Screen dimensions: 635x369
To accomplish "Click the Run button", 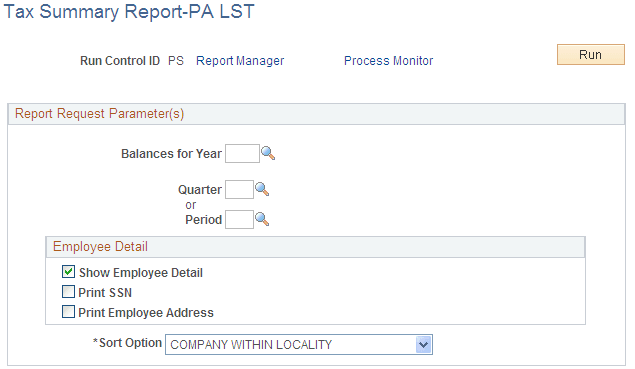I will (x=591, y=55).
